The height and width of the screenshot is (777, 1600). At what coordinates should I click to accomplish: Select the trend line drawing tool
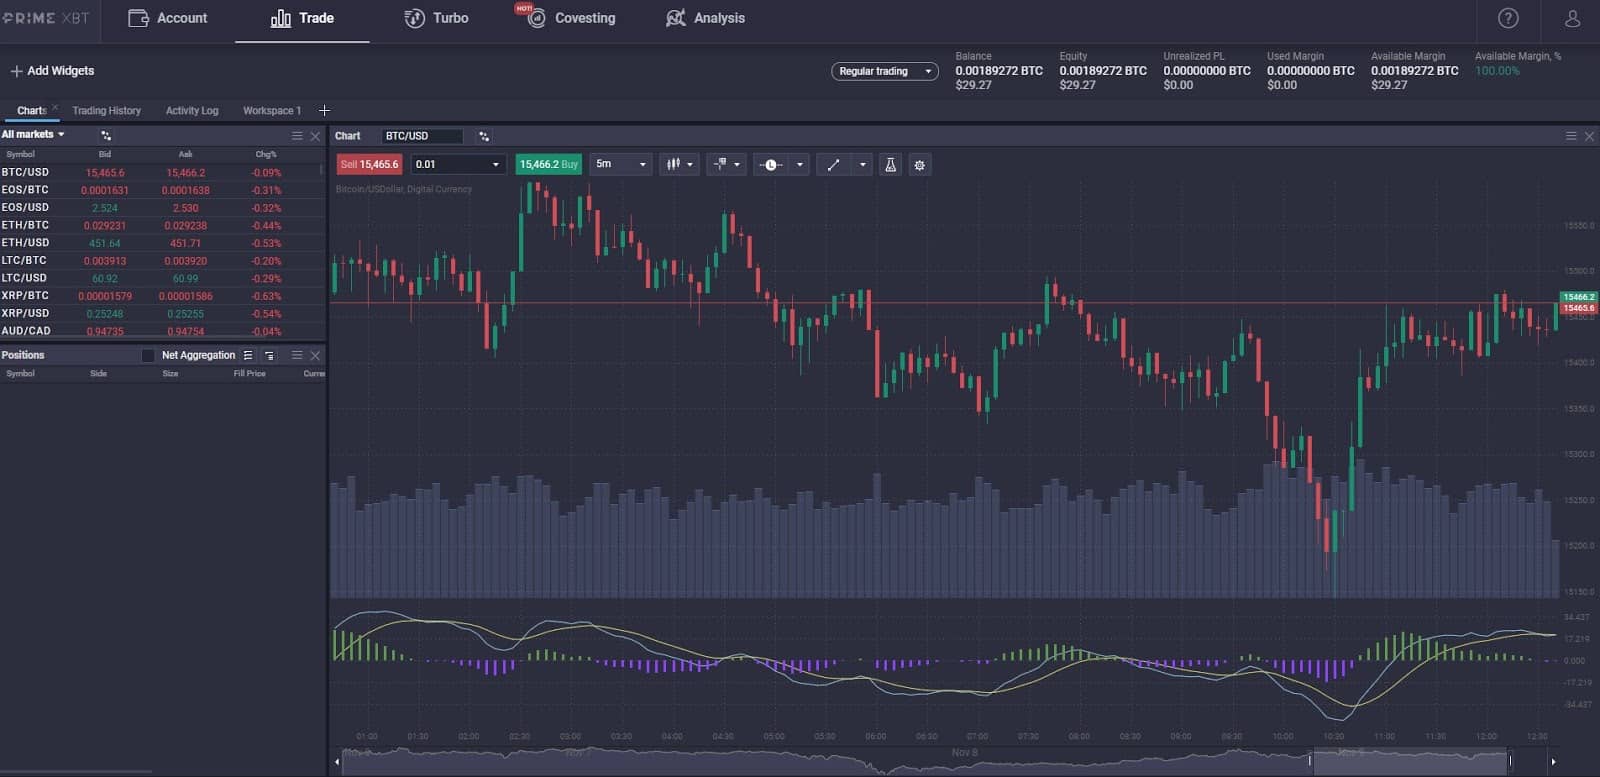tap(833, 165)
